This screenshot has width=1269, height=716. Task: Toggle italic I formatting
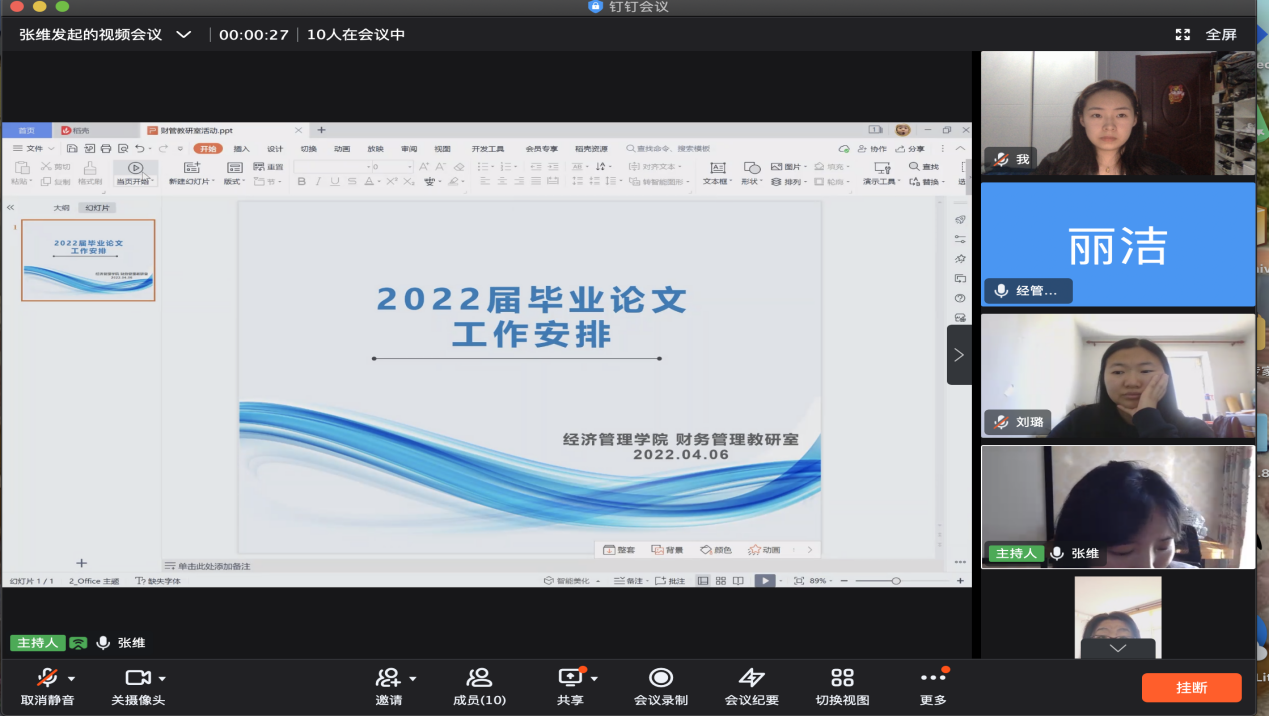pos(318,182)
